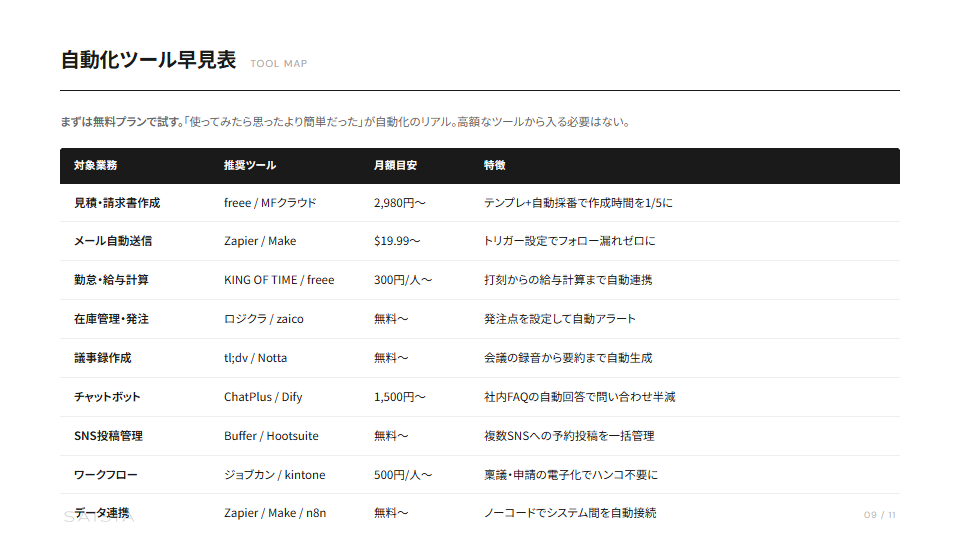This screenshot has width=960, height=540.
Task: Click 無料〜 in the SNS投稿管理 row
Action: coord(391,436)
